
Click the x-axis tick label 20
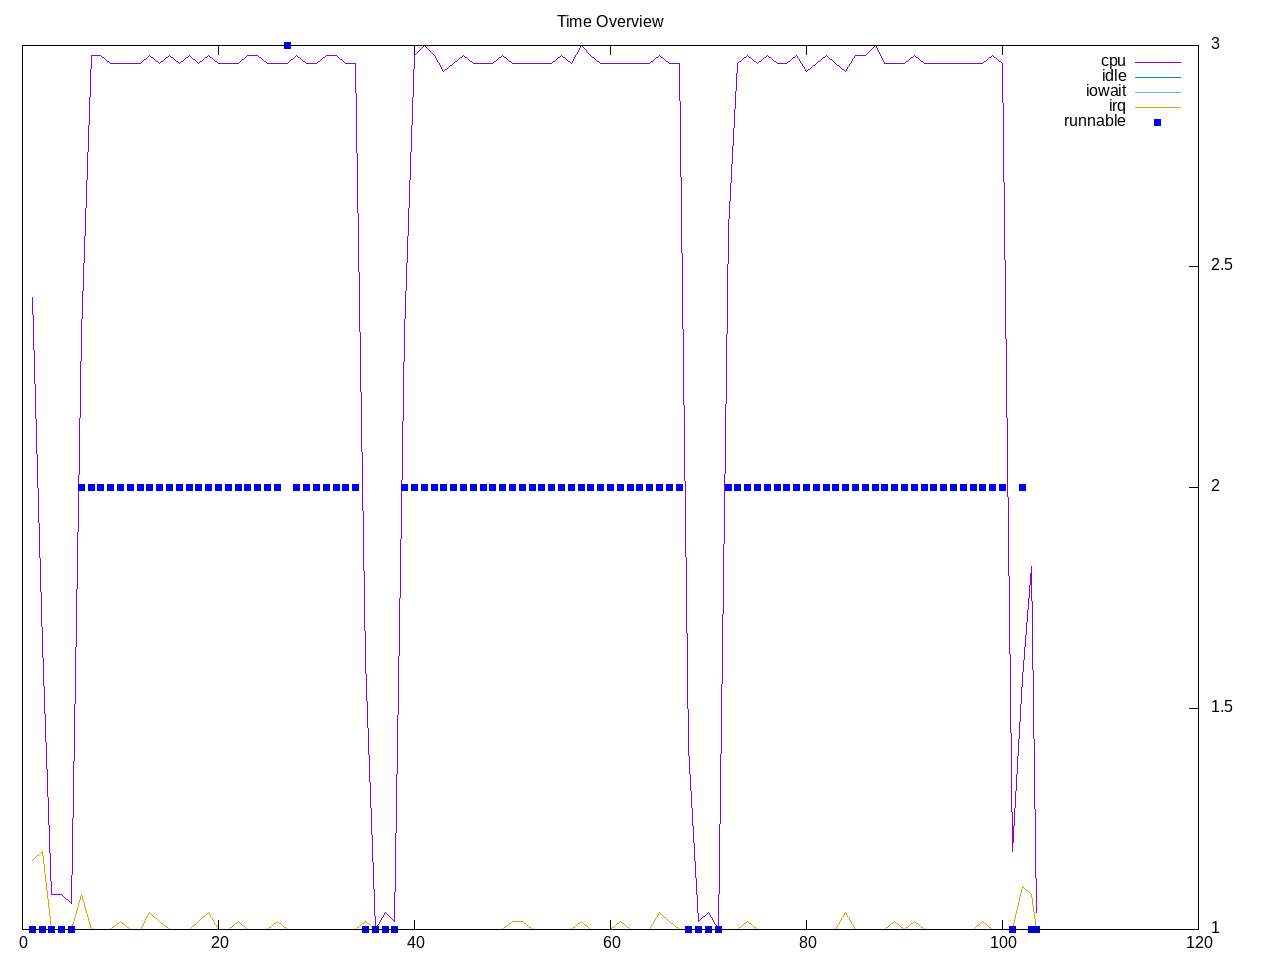(220, 943)
